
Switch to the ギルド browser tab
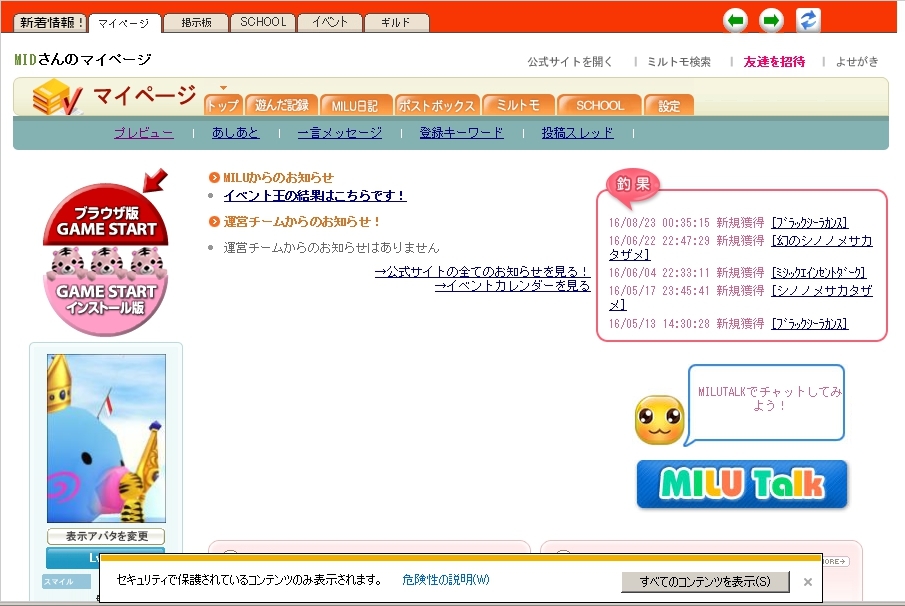pyautogui.click(x=396, y=22)
